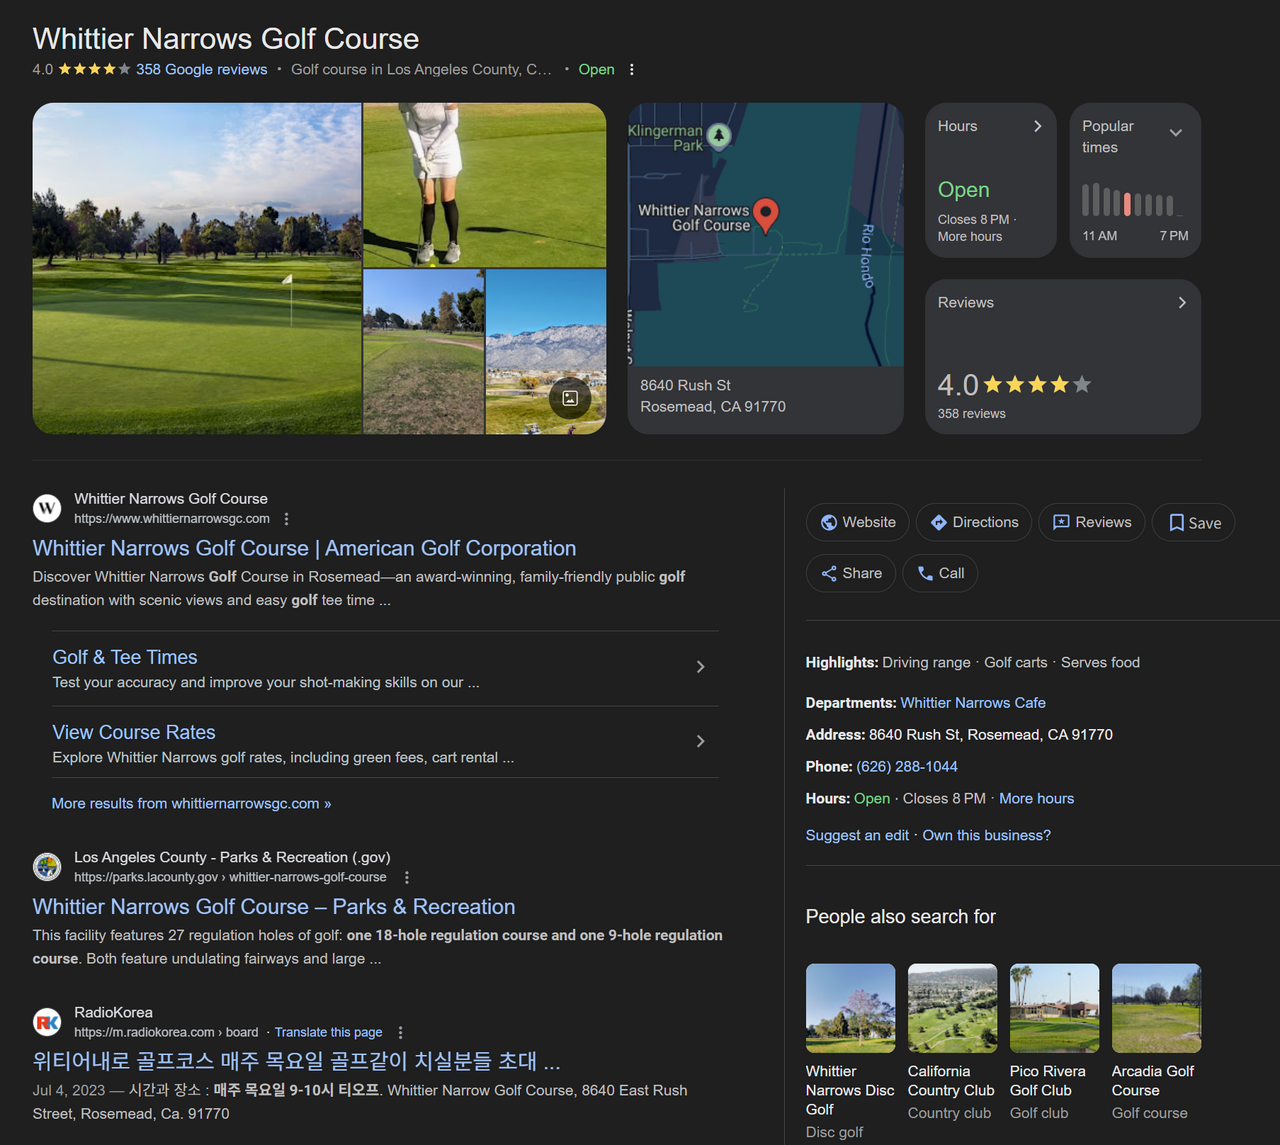1280x1145 pixels.
Task: Open 358 Google reviews link
Action: click(x=202, y=70)
